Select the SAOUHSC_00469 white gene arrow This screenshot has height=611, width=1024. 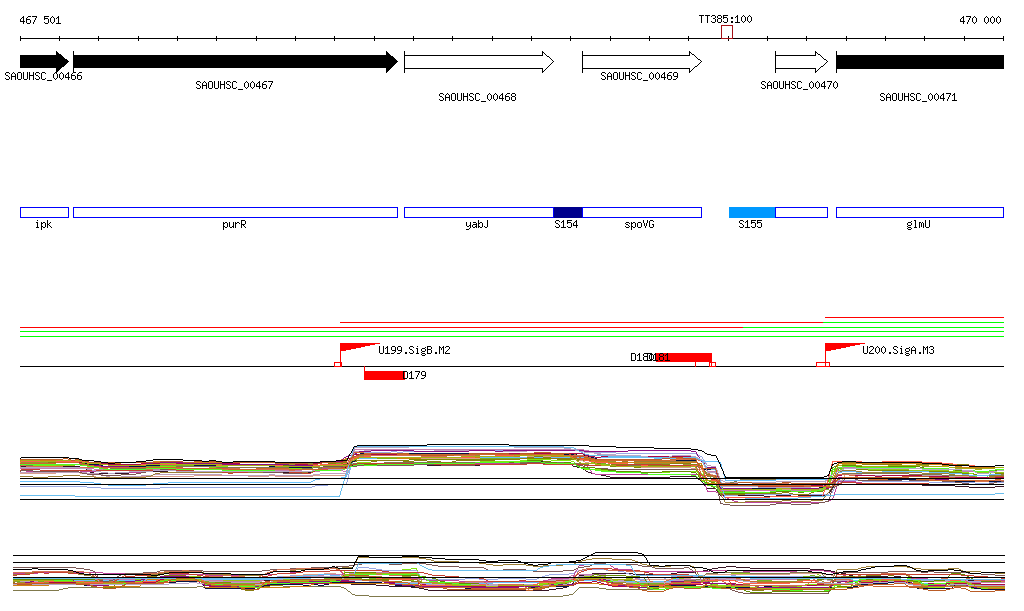coord(641,62)
